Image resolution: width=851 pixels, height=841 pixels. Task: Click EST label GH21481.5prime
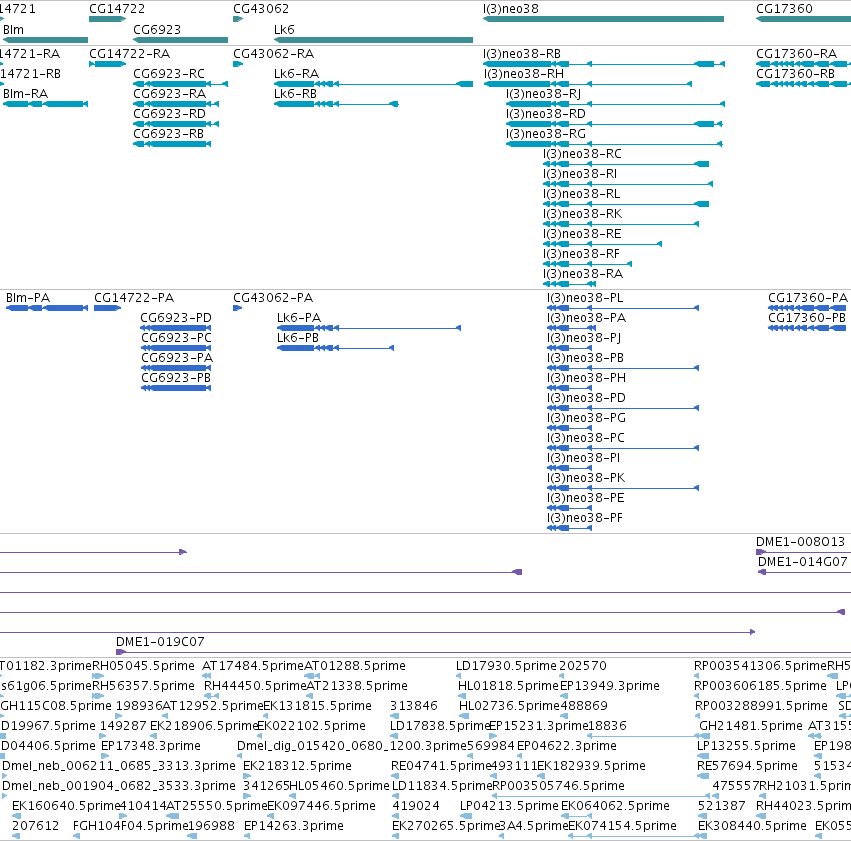(751, 727)
